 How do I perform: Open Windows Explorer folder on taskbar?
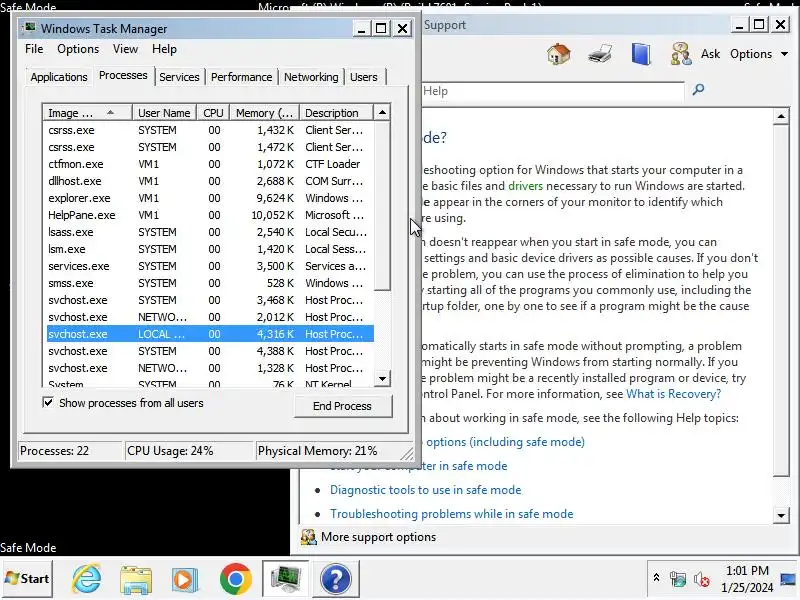pyautogui.click(x=136, y=579)
